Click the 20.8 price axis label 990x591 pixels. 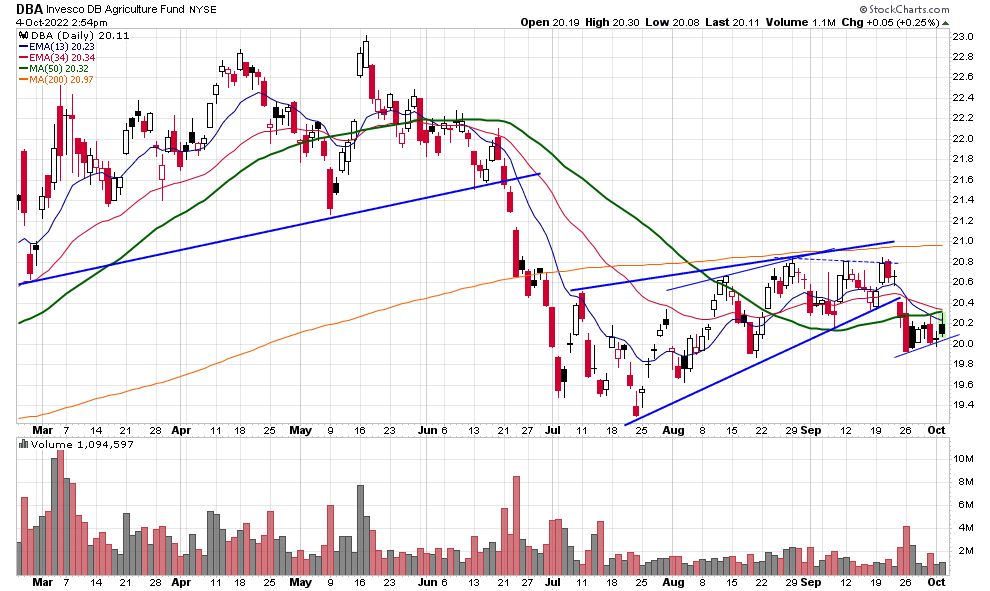coord(963,262)
